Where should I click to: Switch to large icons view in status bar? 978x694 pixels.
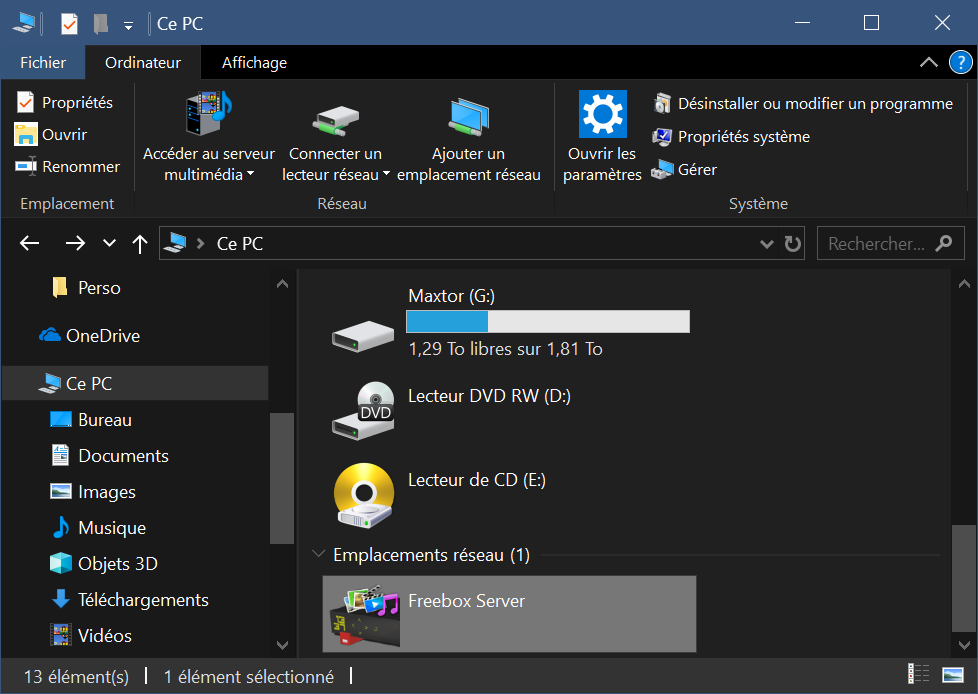click(x=953, y=675)
